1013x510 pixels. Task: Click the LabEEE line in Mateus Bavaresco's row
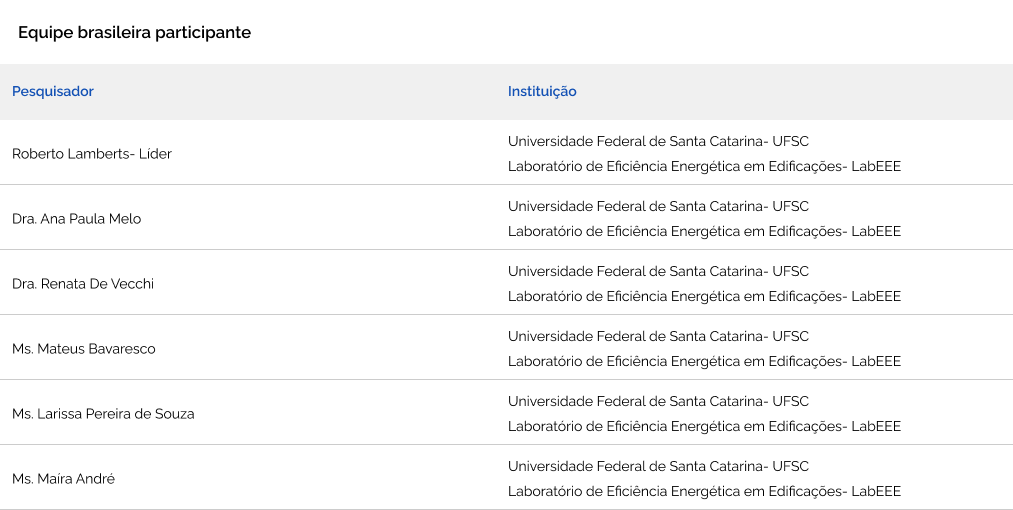(704, 362)
